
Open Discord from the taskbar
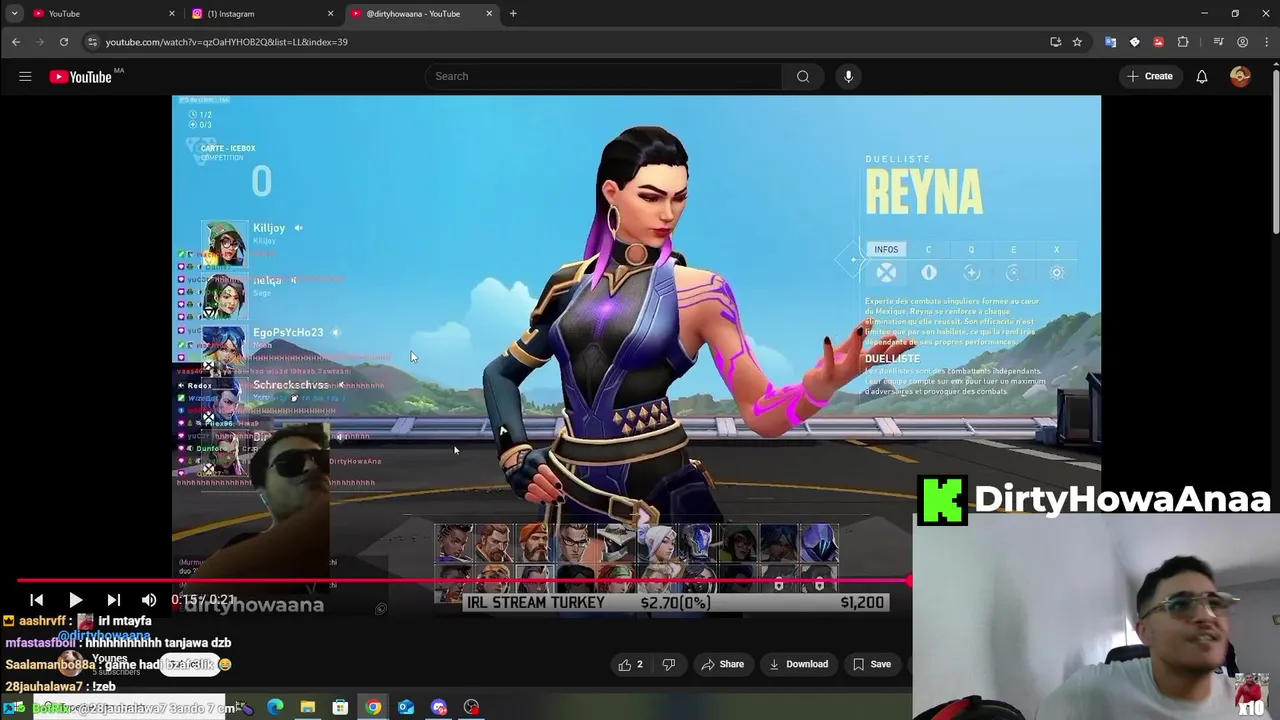(x=439, y=707)
